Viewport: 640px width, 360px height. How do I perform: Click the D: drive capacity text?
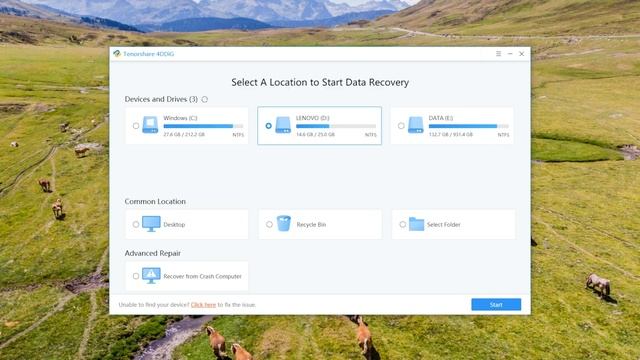pyautogui.click(x=315, y=134)
